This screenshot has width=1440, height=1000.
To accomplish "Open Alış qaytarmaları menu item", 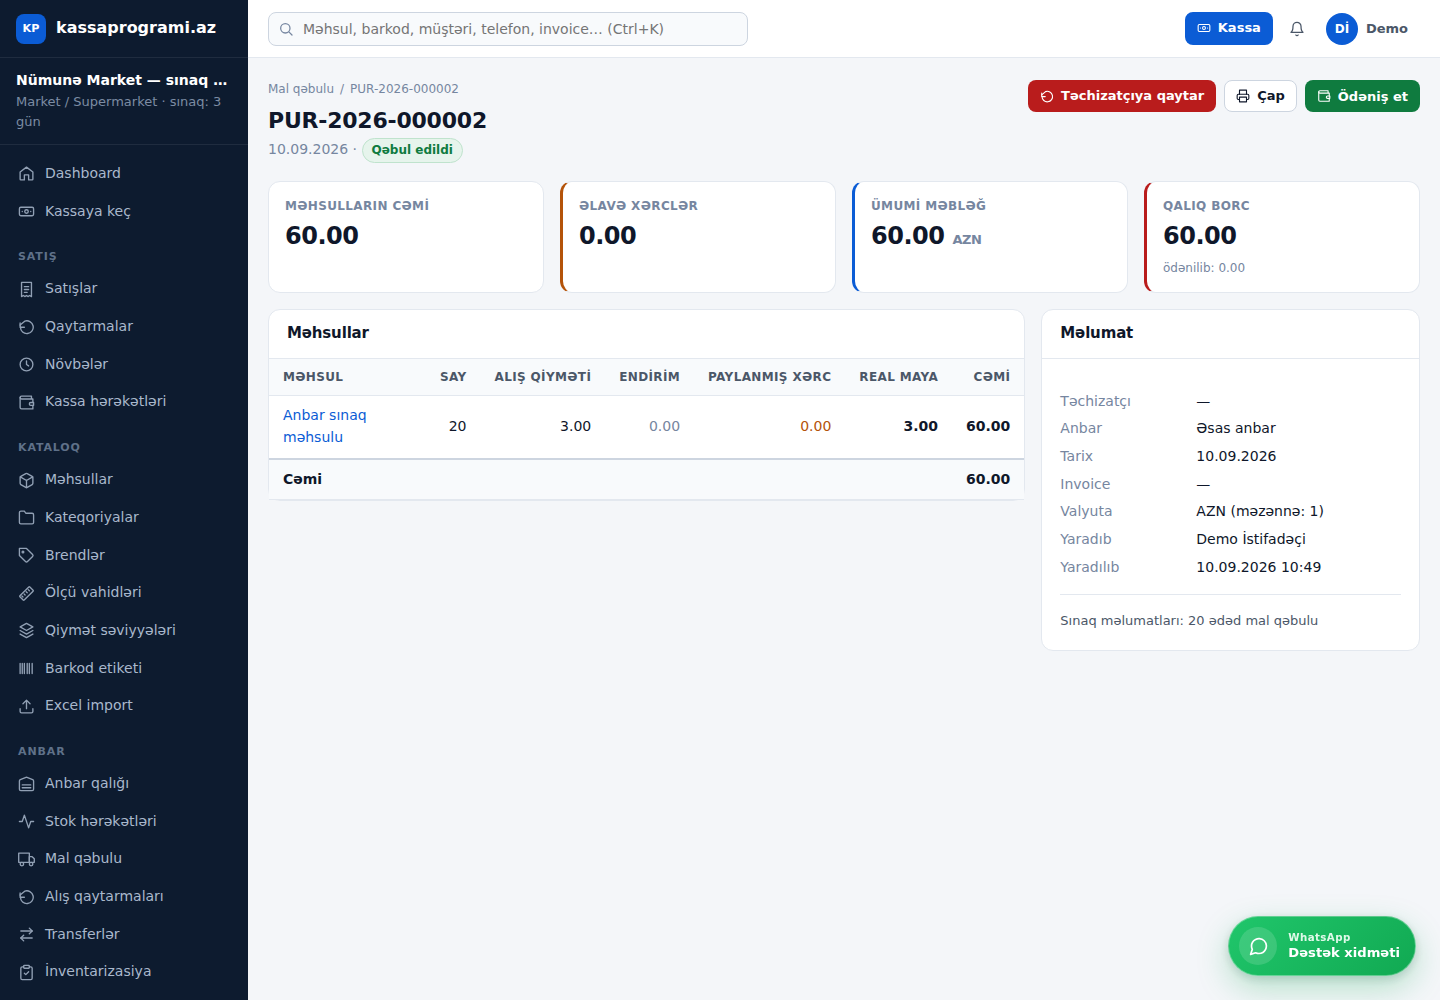I will [124, 896].
